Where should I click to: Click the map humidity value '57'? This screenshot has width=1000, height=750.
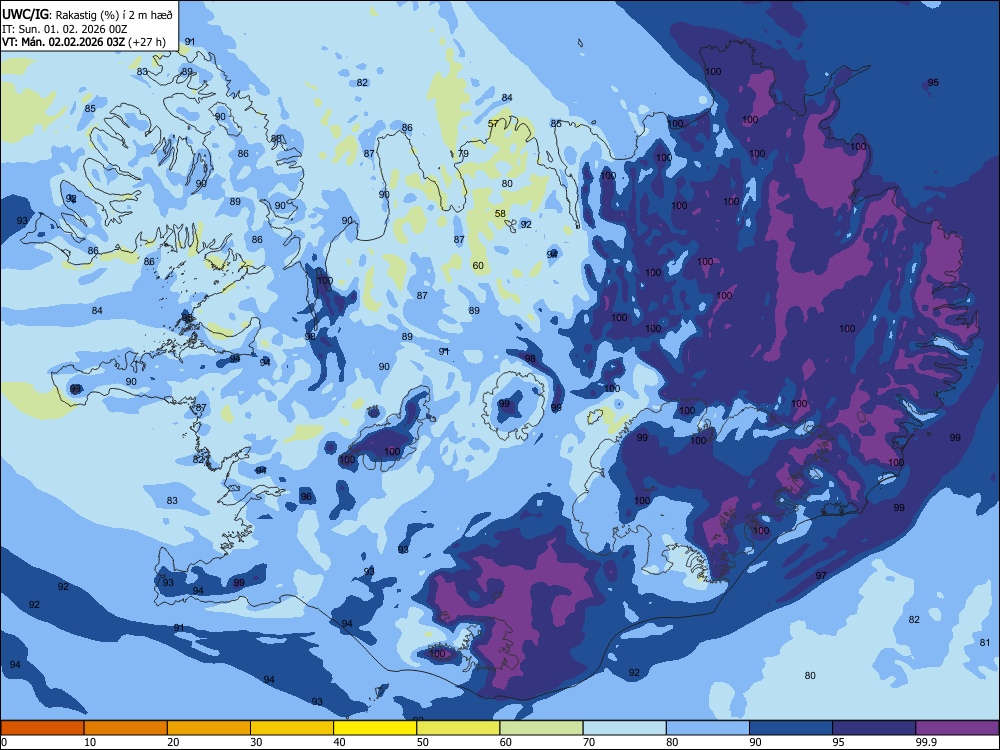click(494, 124)
